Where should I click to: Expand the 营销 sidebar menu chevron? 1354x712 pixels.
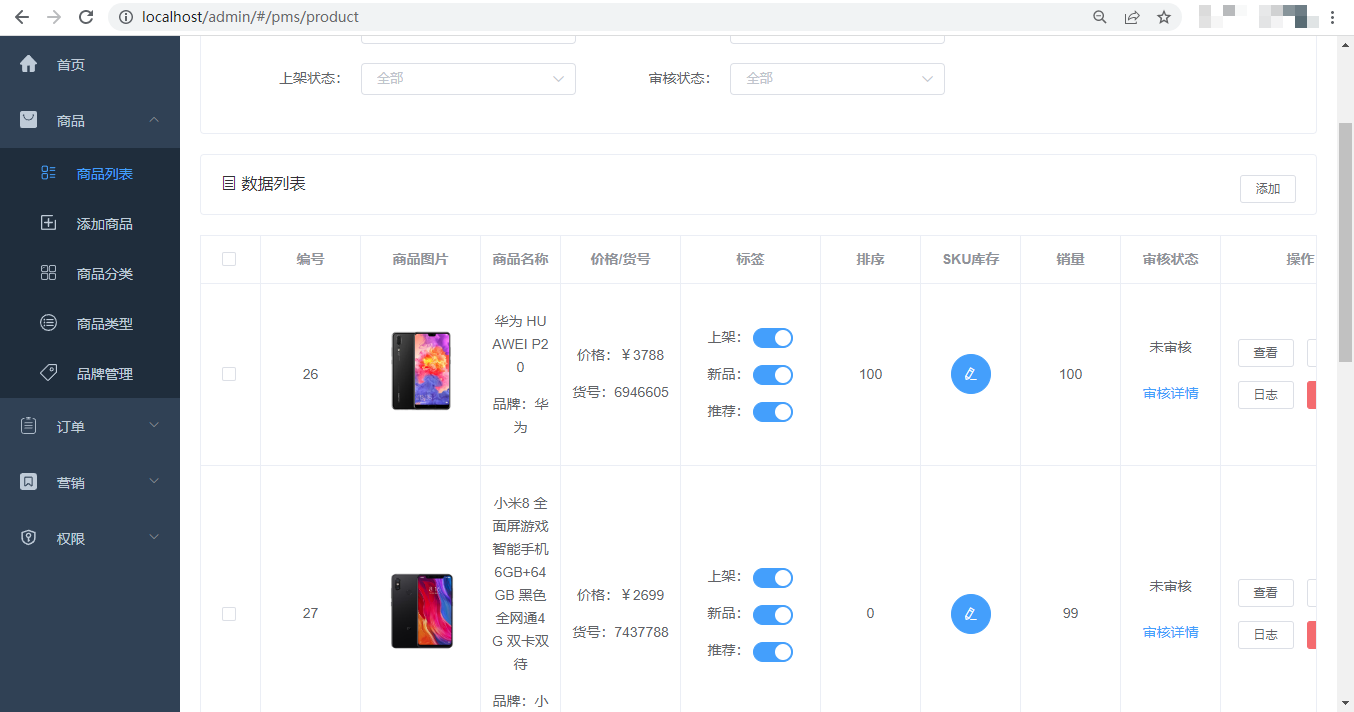coord(154,482)
